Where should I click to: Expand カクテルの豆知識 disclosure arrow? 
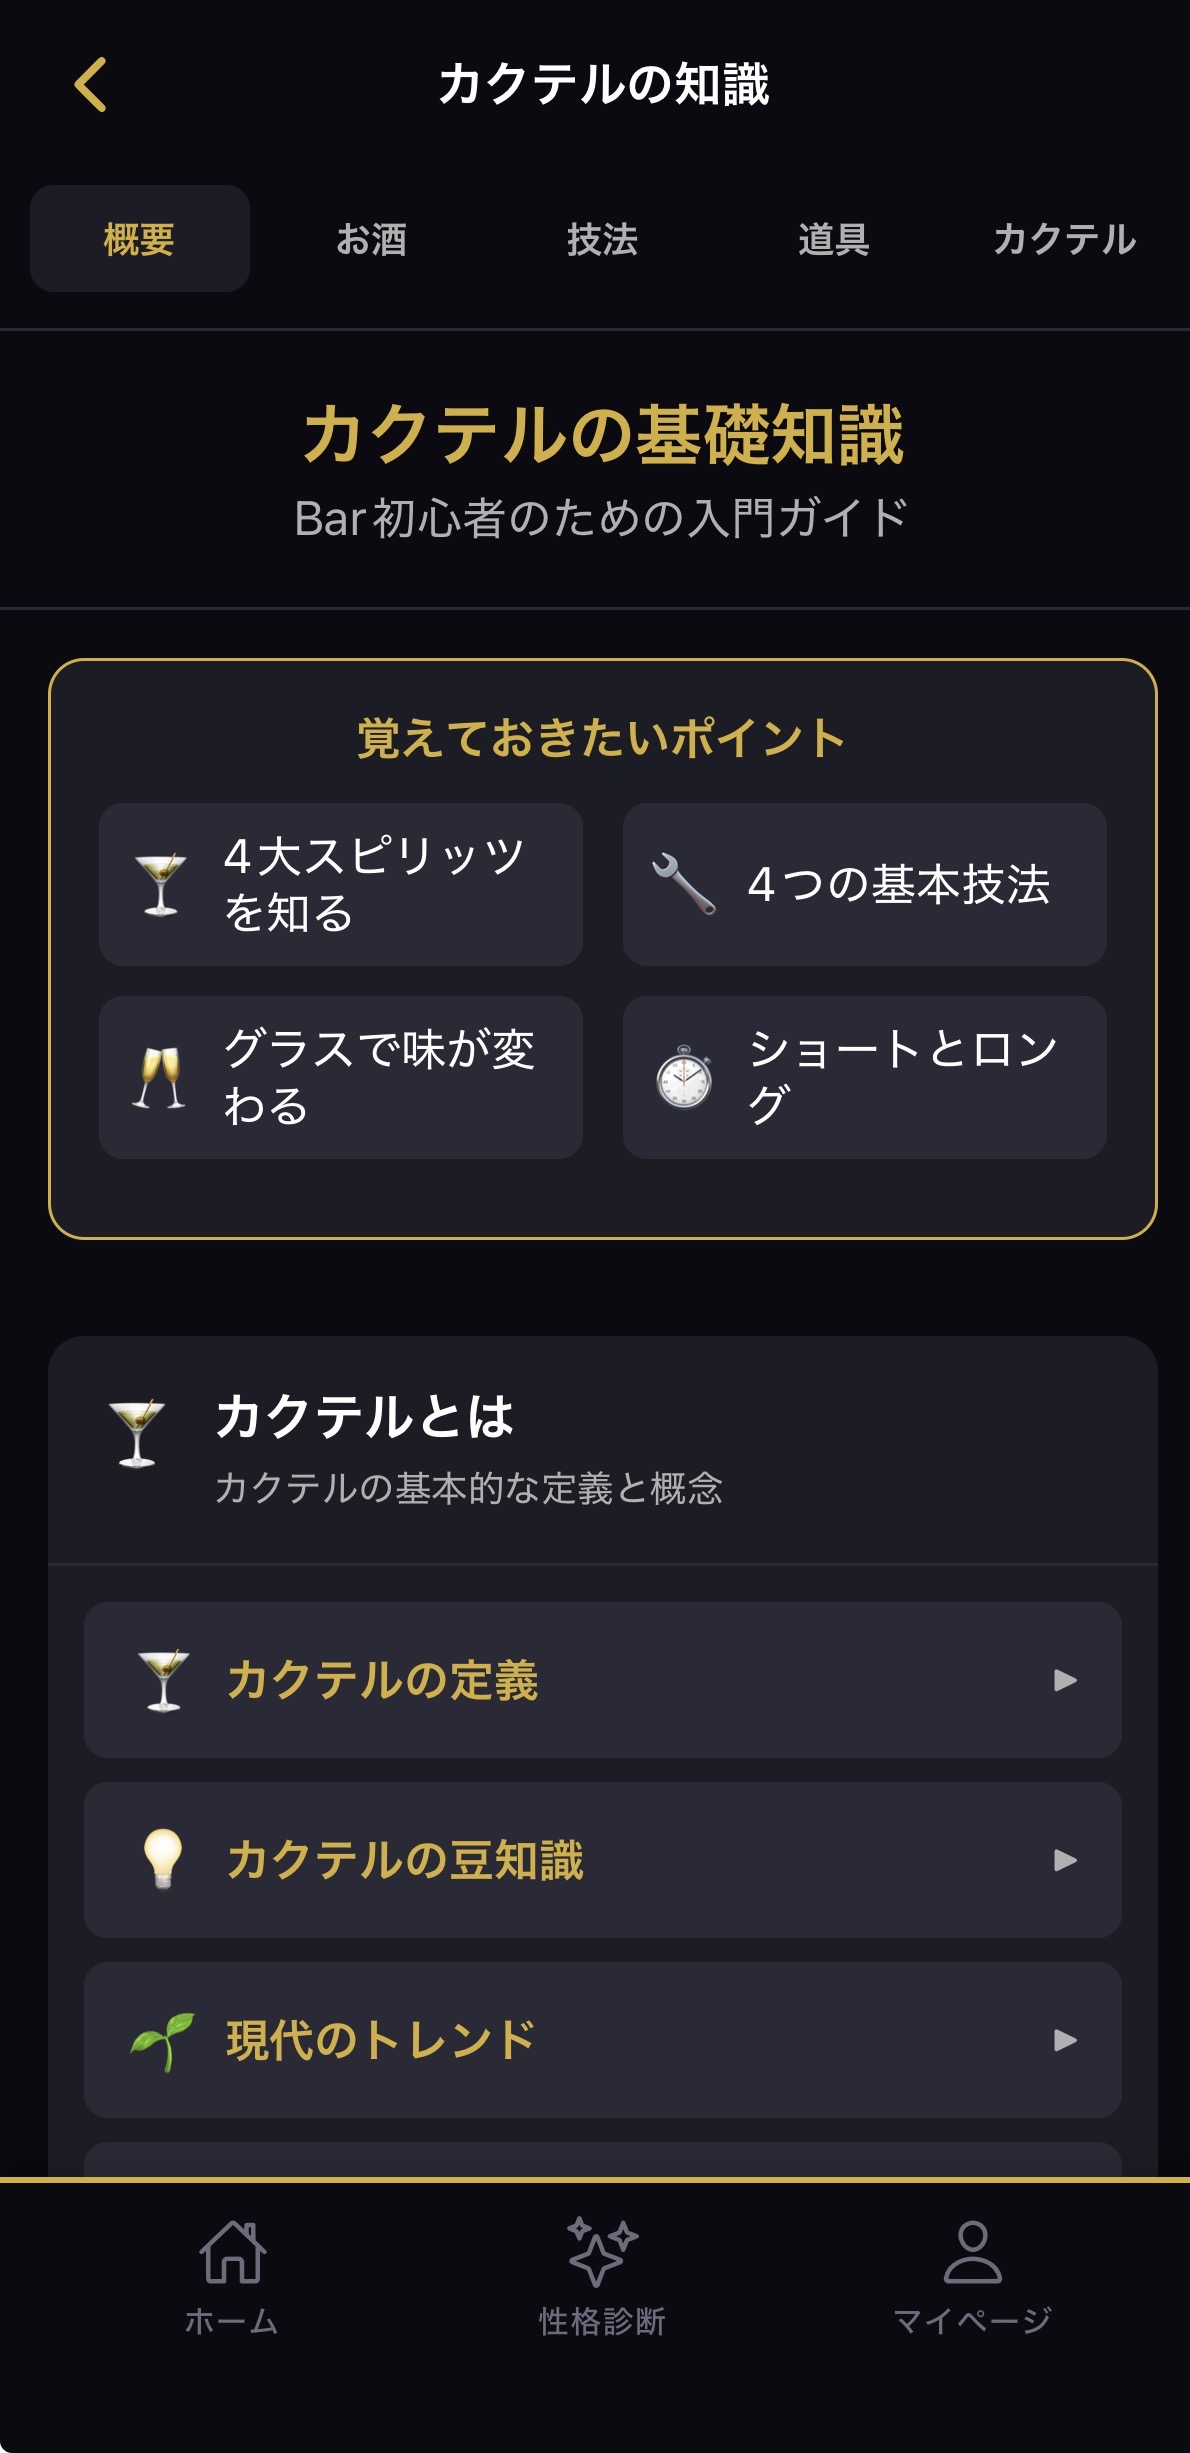point(1065,1860)
